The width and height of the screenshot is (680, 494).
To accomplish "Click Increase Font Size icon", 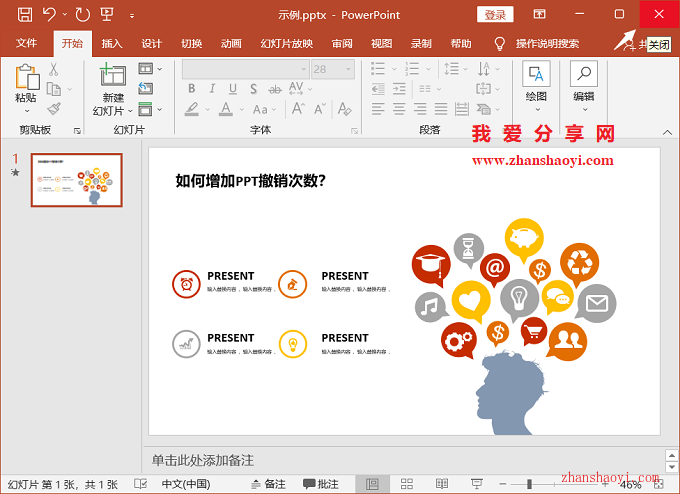I will (x=298, y=108).
